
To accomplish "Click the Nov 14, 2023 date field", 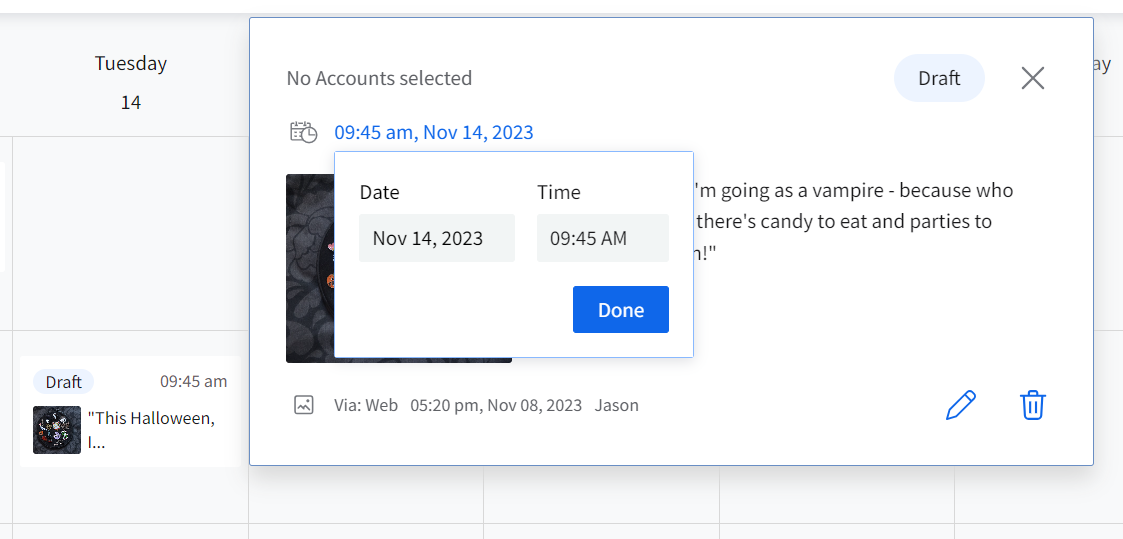I will [x=436, y=238].
